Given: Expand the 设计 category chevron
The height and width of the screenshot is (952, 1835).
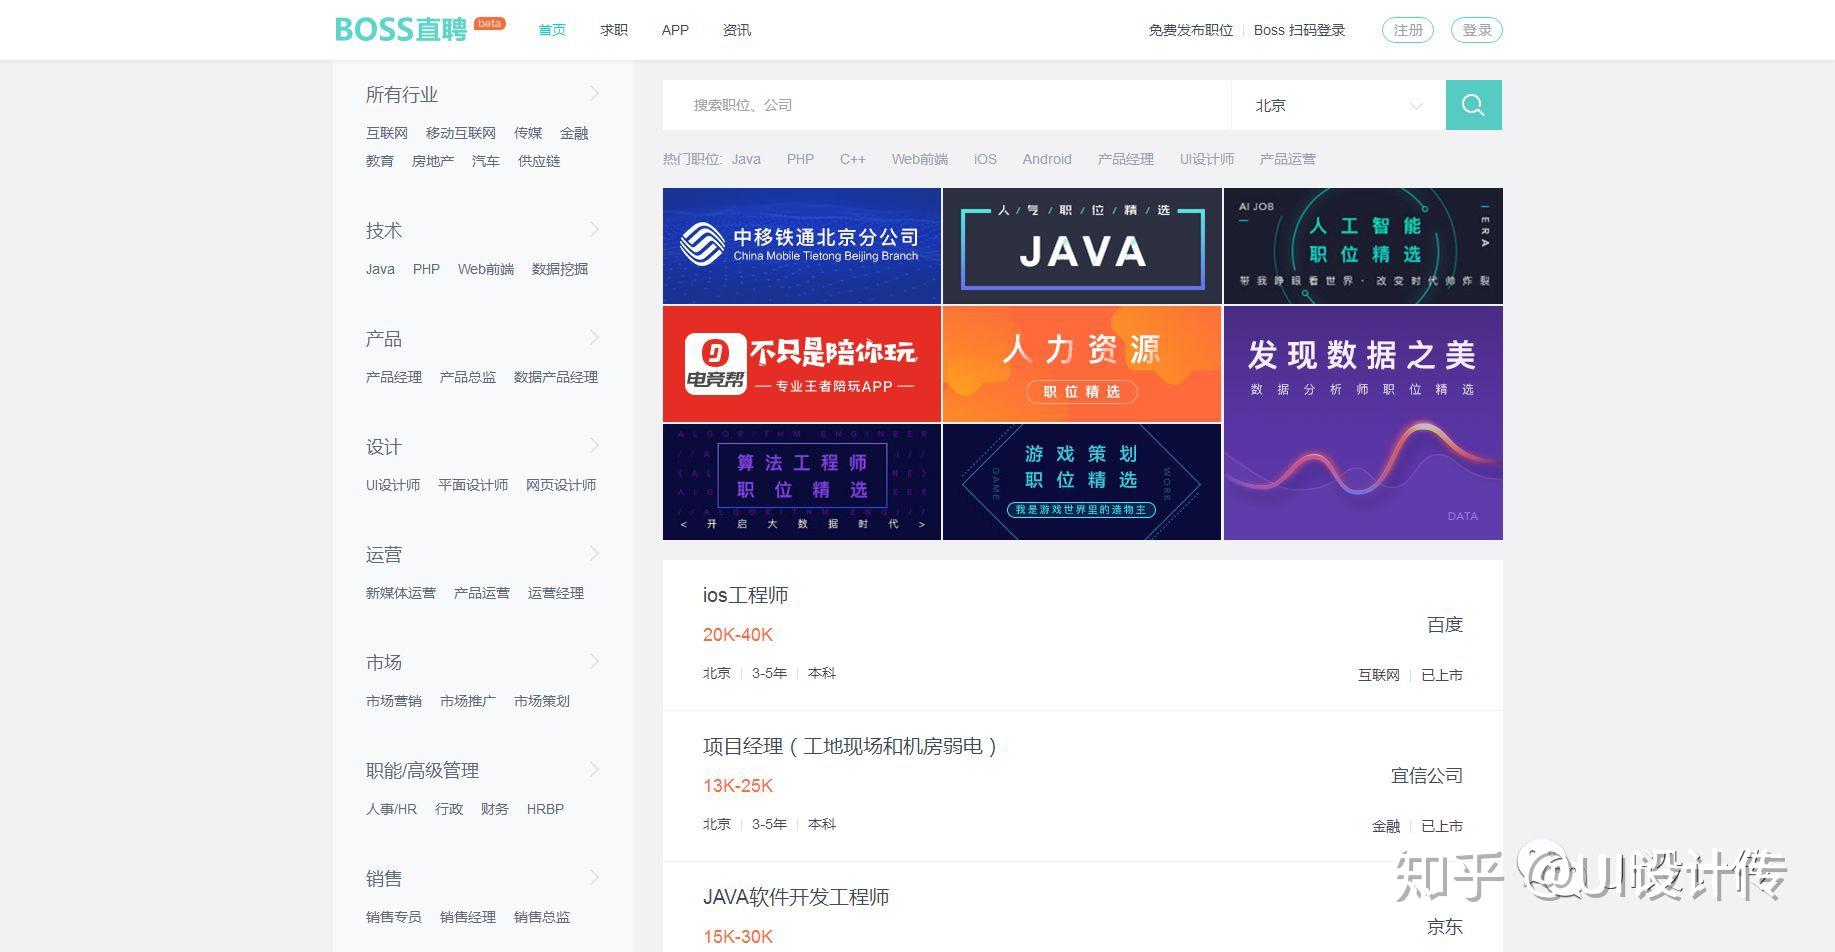Looking at the screenshot, I should (x=594, y=445).
